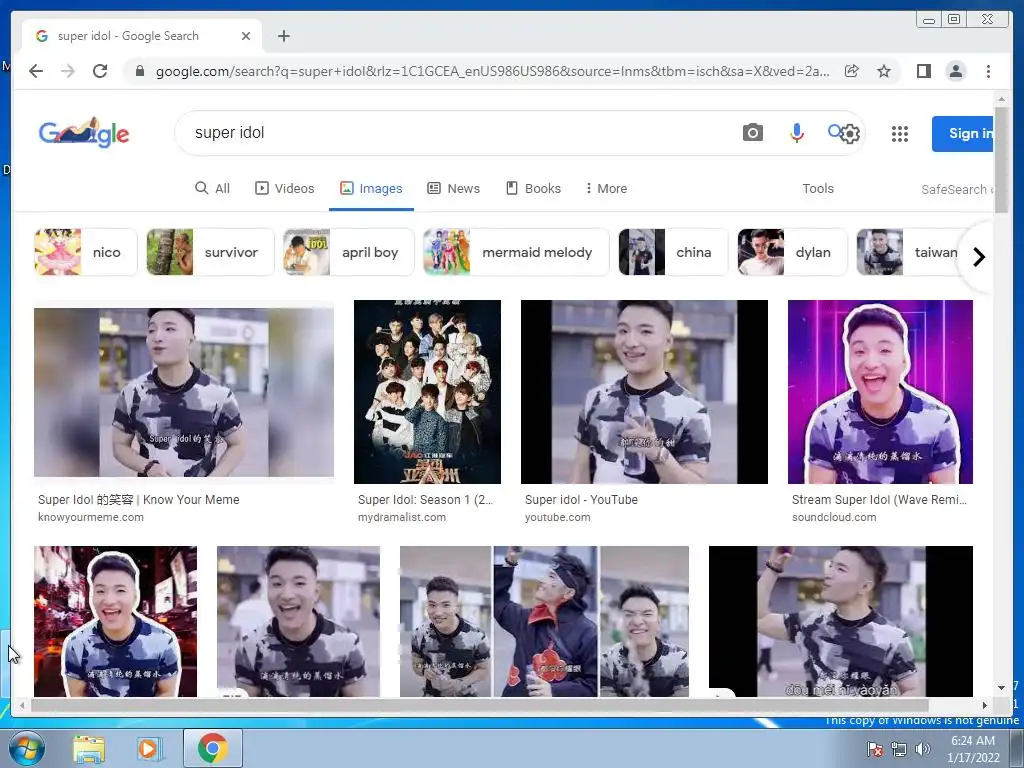Open volume control speaker icon
This screenshot has width=1024, height=768.
tap(922, 750)
